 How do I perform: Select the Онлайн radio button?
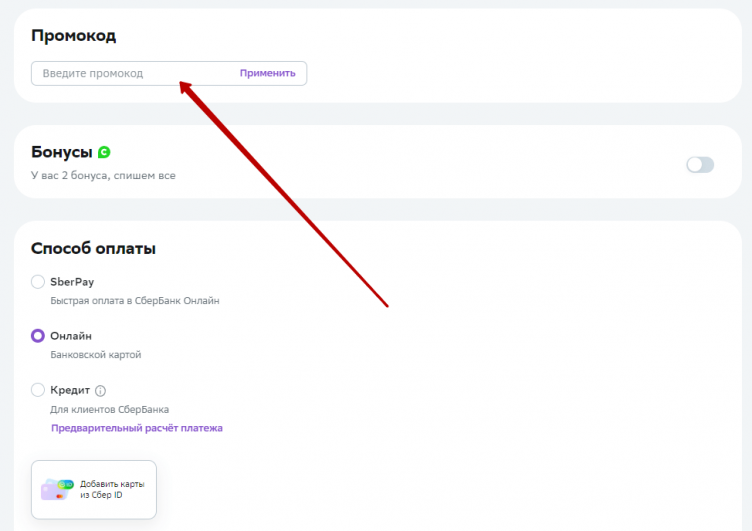pos(38,336)
